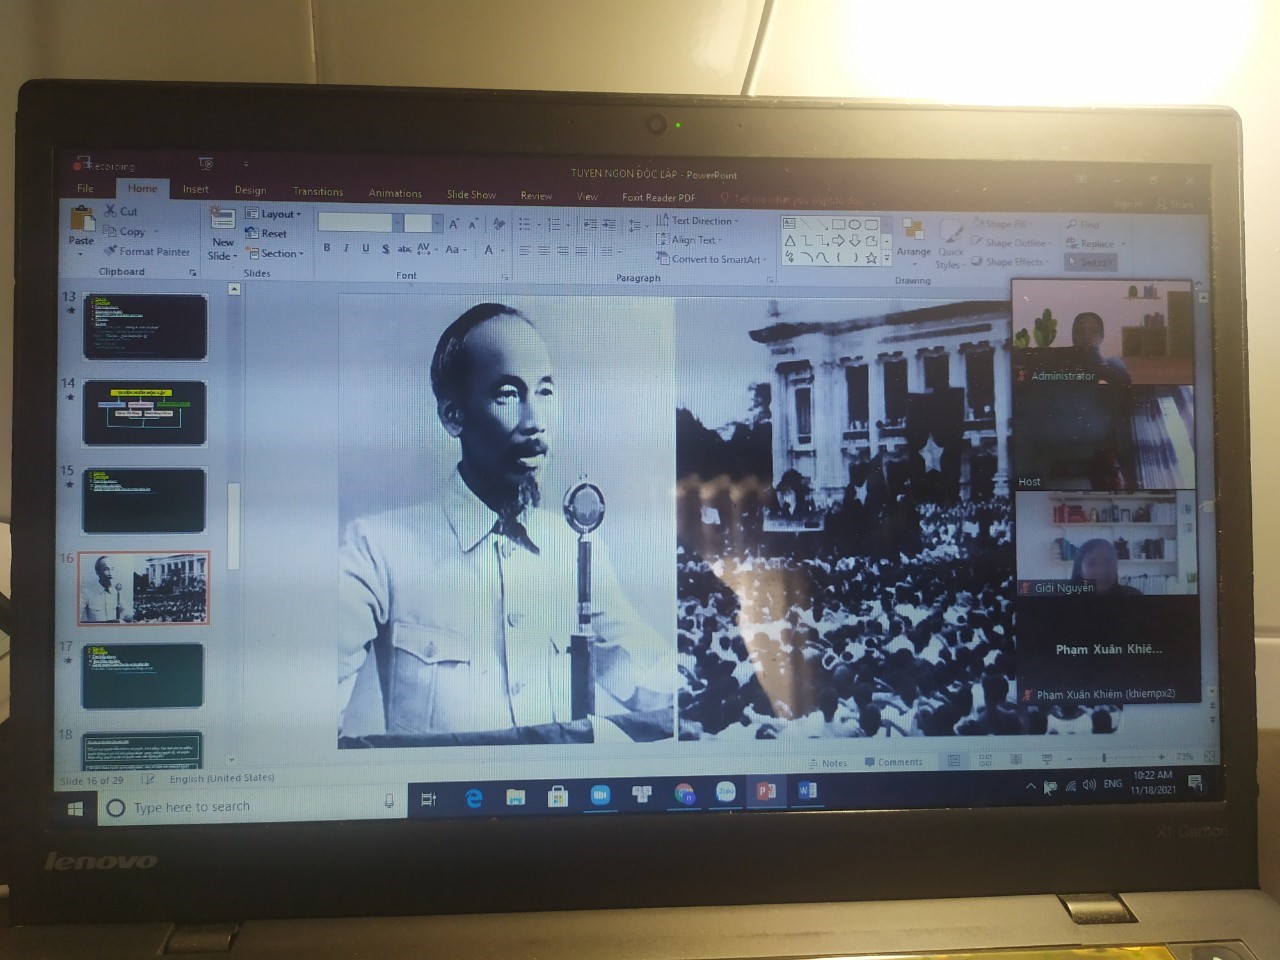Activate the Format Painter

[x=146, y=251]
